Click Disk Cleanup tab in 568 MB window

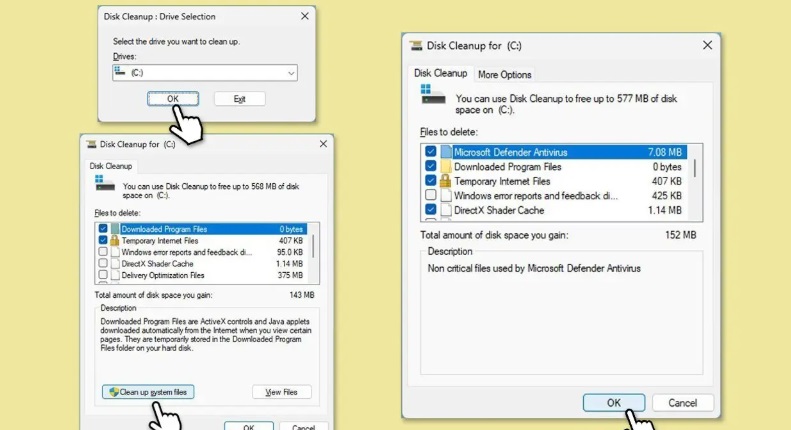[x=110, y=166]
